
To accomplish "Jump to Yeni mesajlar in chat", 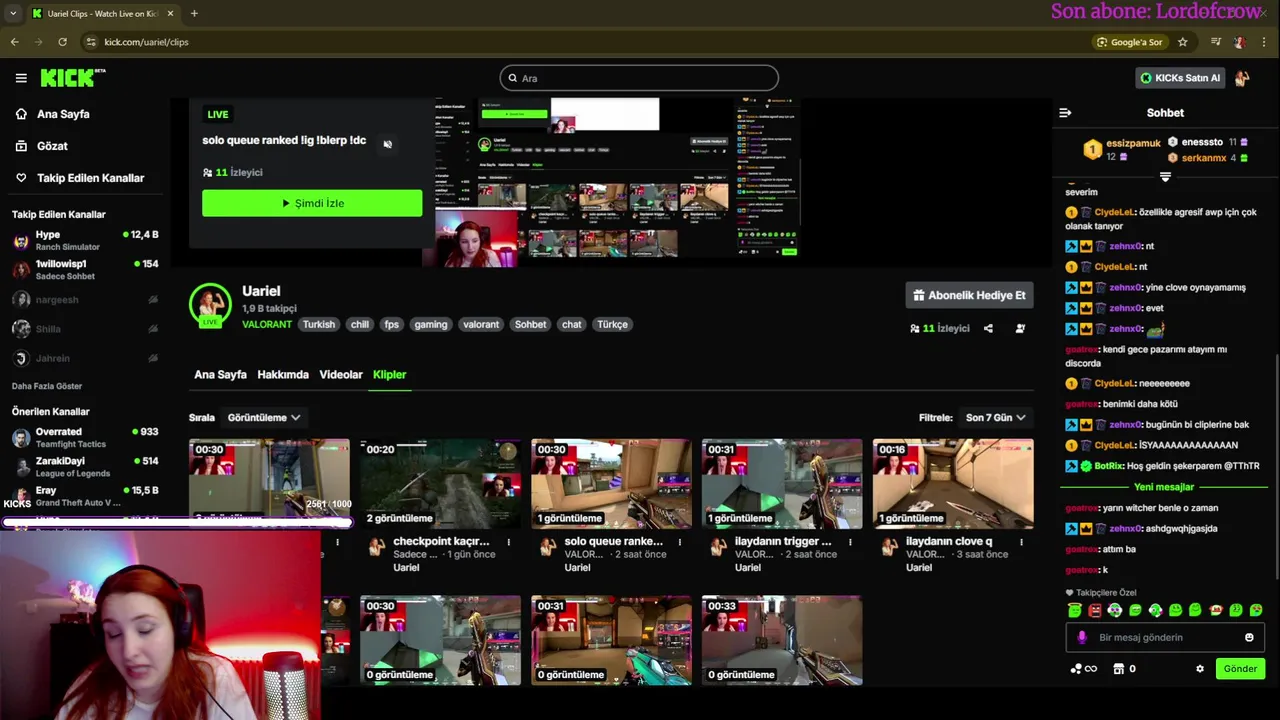I will [x=1164, y=487].
